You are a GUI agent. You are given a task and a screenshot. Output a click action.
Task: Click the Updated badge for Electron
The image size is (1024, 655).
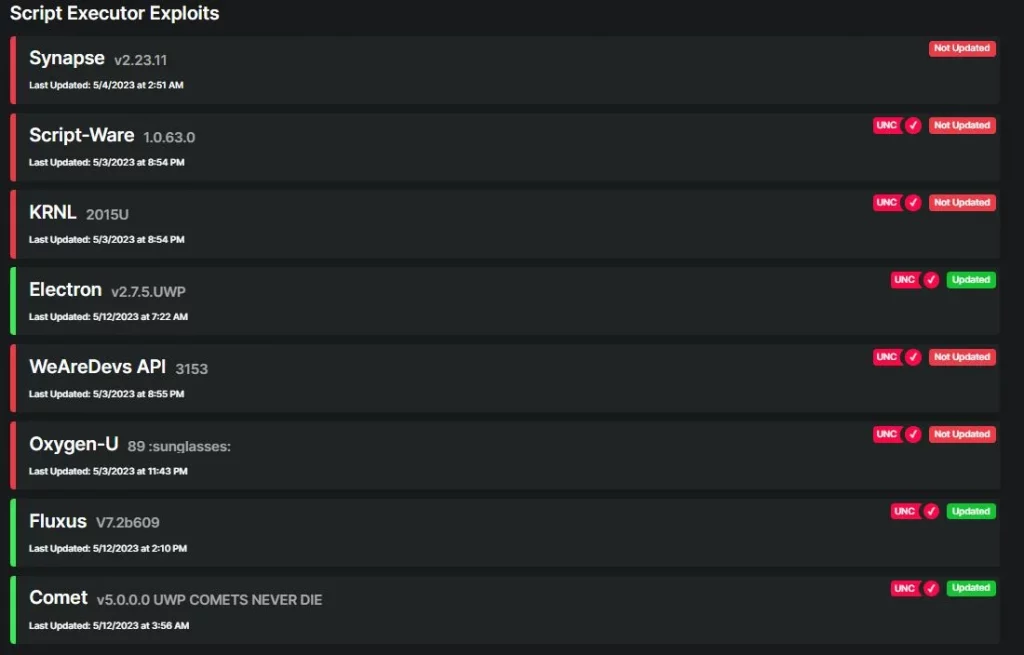tap(970, 280)
